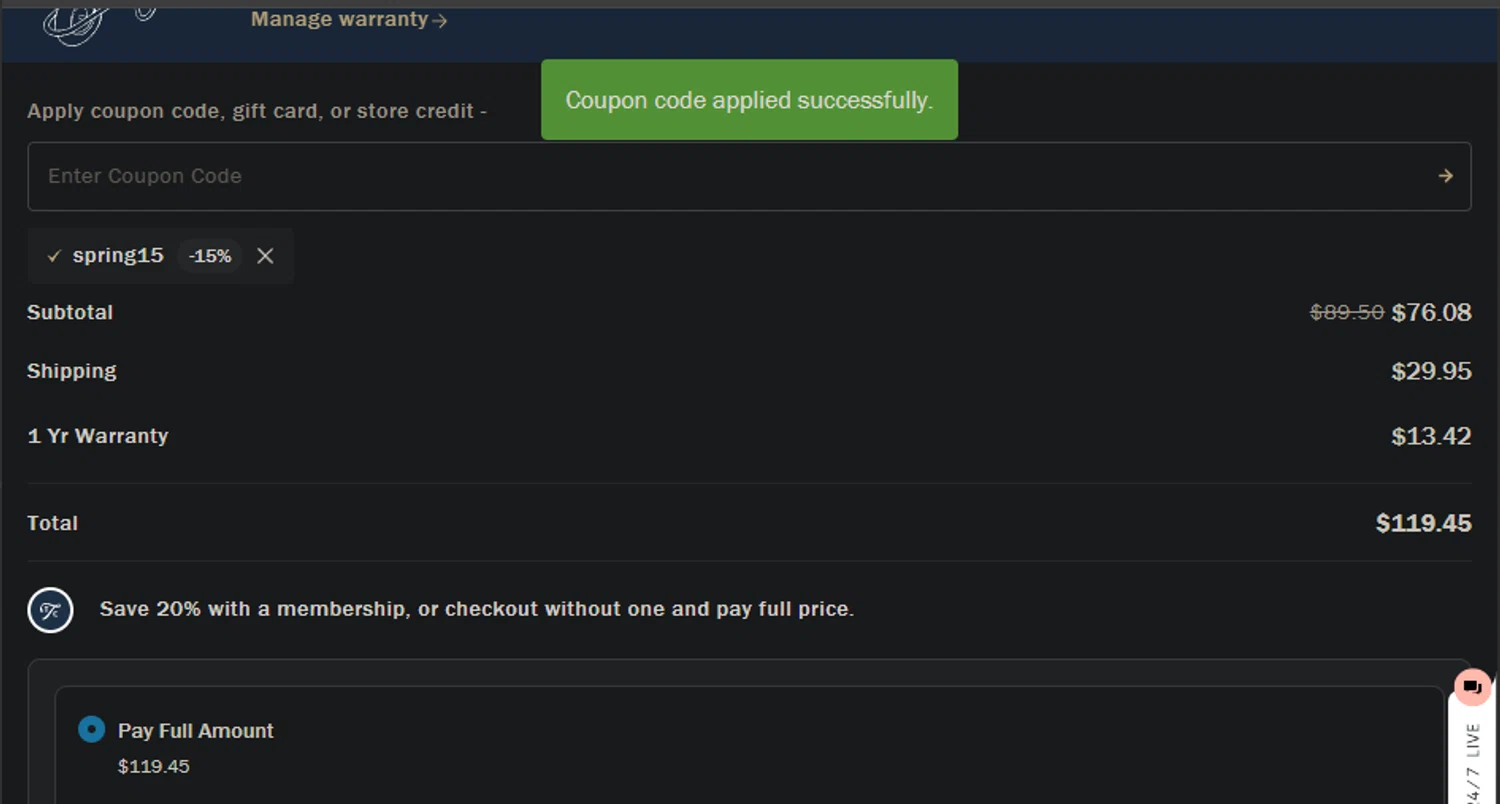The height and width of the screenshot is (804, 1500).
Task: Select the Pay Full Amount radio button
Action: [91, 730]
